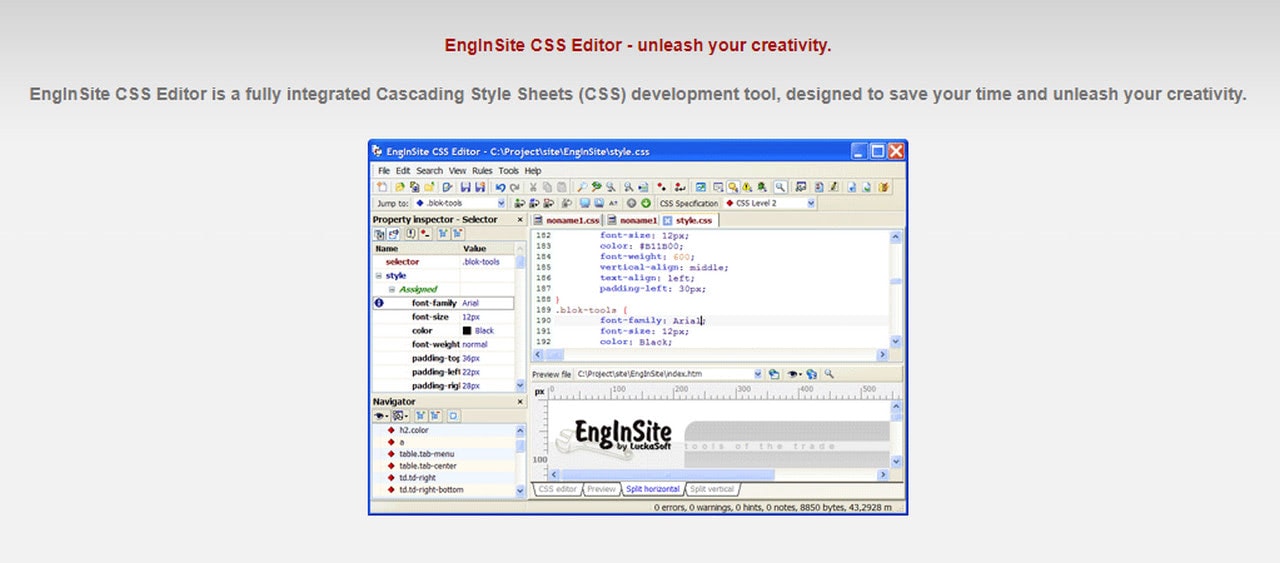
Task: Select td.td-right in Navigator
Action: 417,478
